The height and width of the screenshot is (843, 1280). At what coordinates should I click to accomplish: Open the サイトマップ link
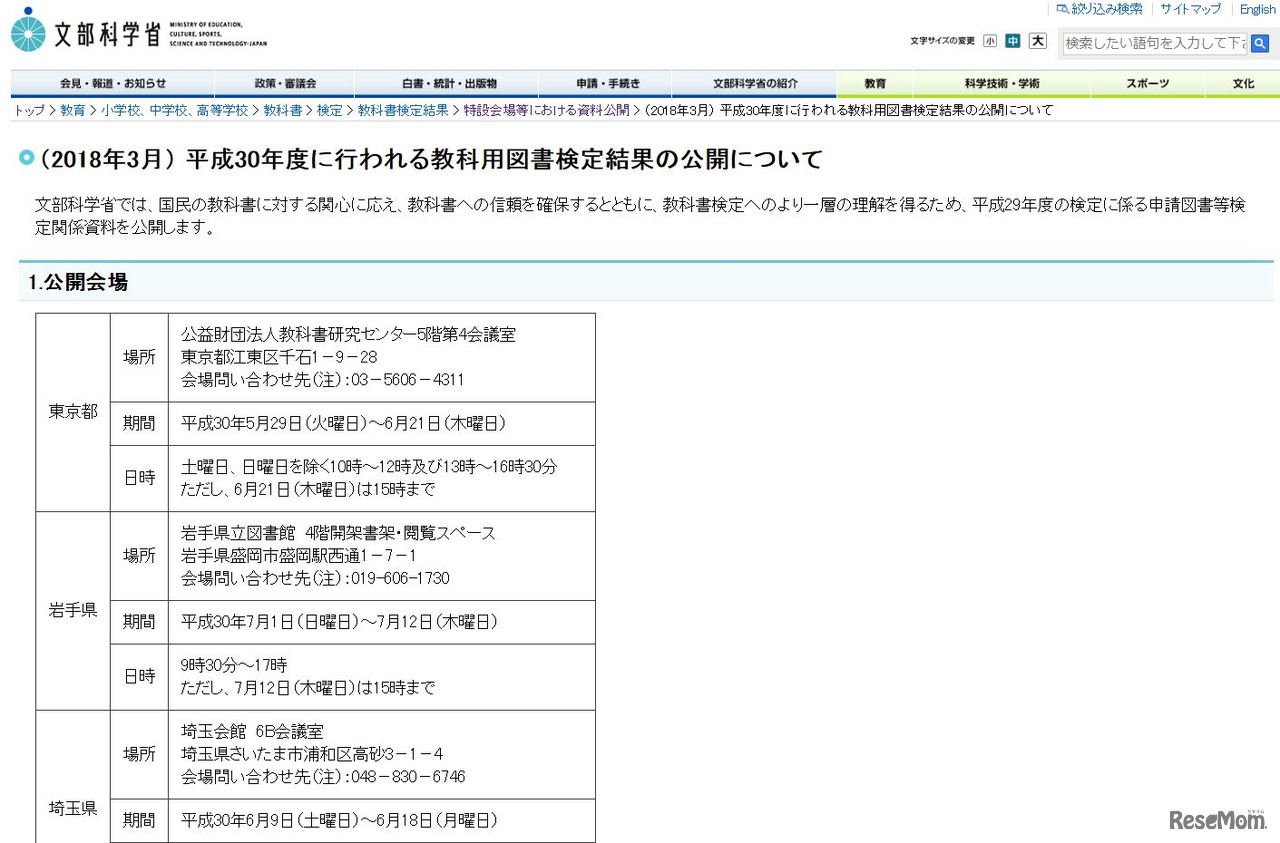click(1190, 9)
